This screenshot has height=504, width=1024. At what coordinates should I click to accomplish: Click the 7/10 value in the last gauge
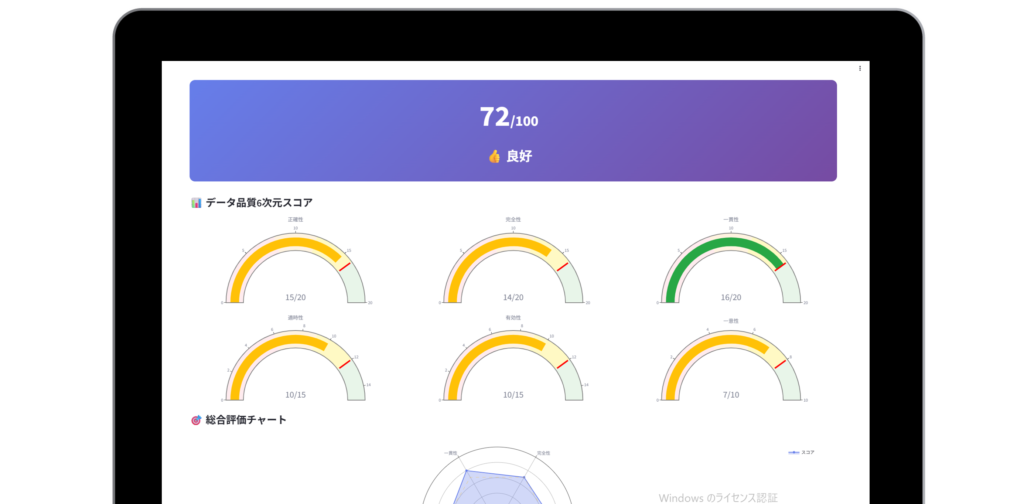(x=731, y=395)
